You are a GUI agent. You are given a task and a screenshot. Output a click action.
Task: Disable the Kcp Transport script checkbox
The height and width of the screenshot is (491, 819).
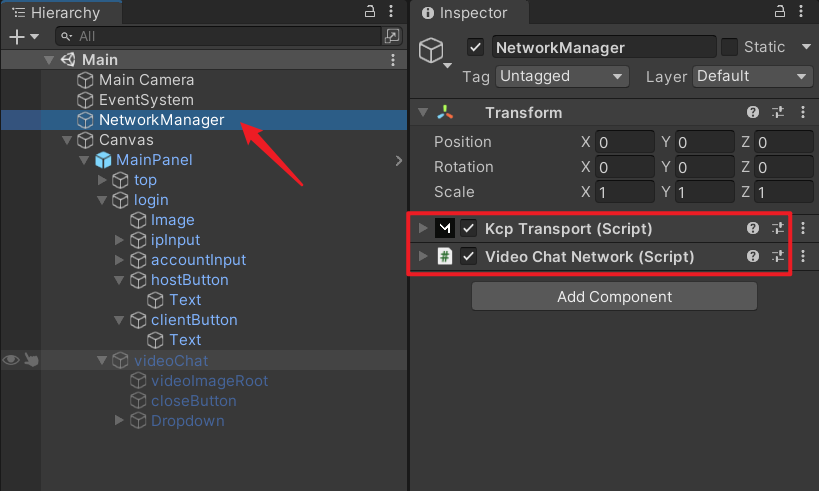[x=468, y=228]
